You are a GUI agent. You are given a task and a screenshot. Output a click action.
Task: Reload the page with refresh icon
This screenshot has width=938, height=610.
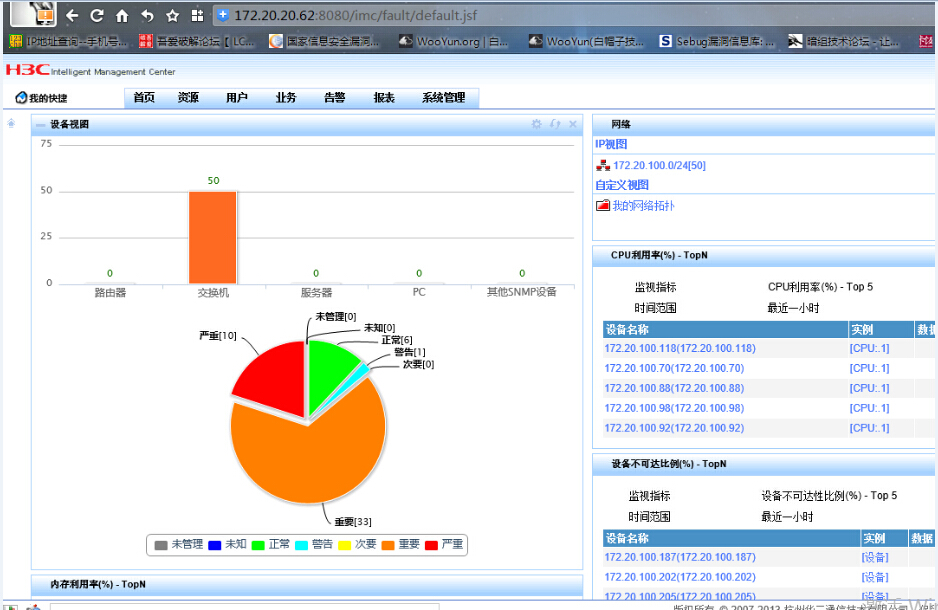click(x=97, y=16)
